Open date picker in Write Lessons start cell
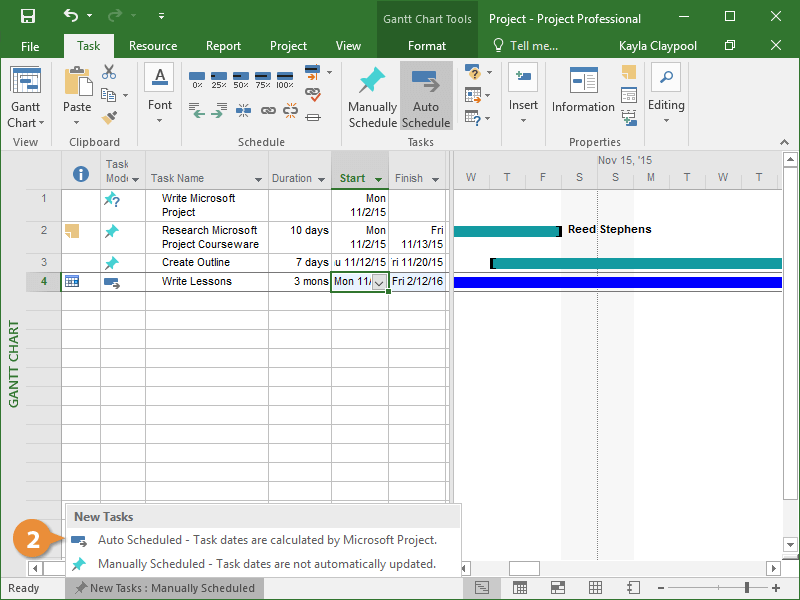This screenshot has height=600, width=800. [x=379, y=282]
